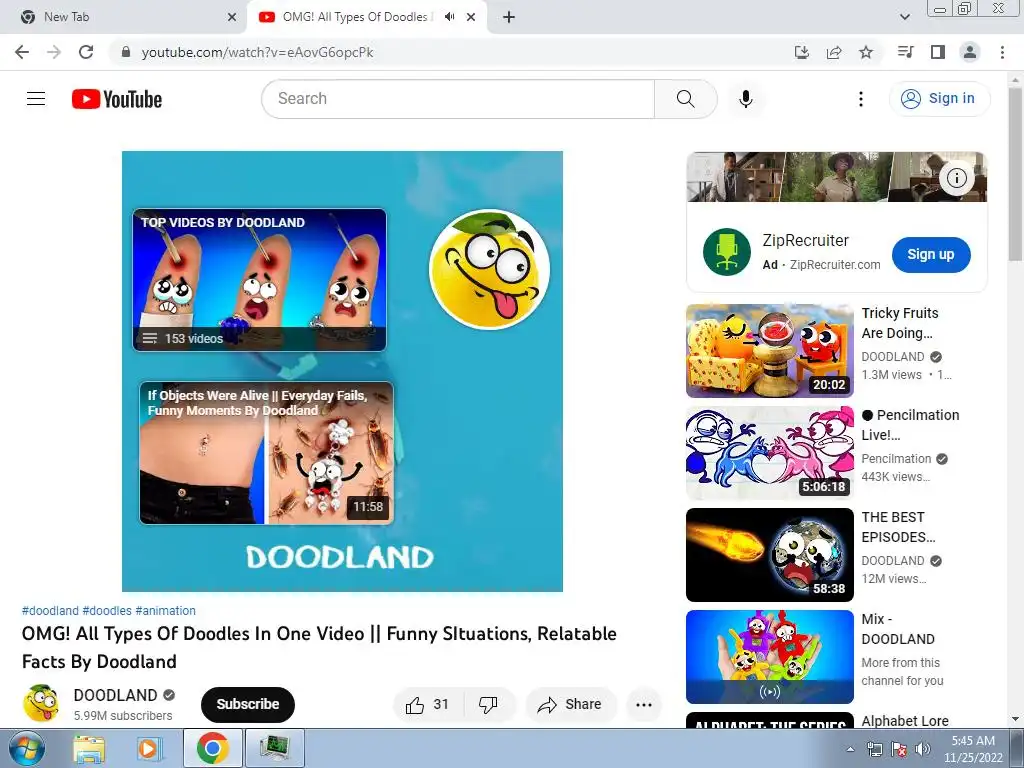Image resolution: width=1024 pixels, height=768 pixels.
Task: Open the ad info icon
Action: point(957,178)
